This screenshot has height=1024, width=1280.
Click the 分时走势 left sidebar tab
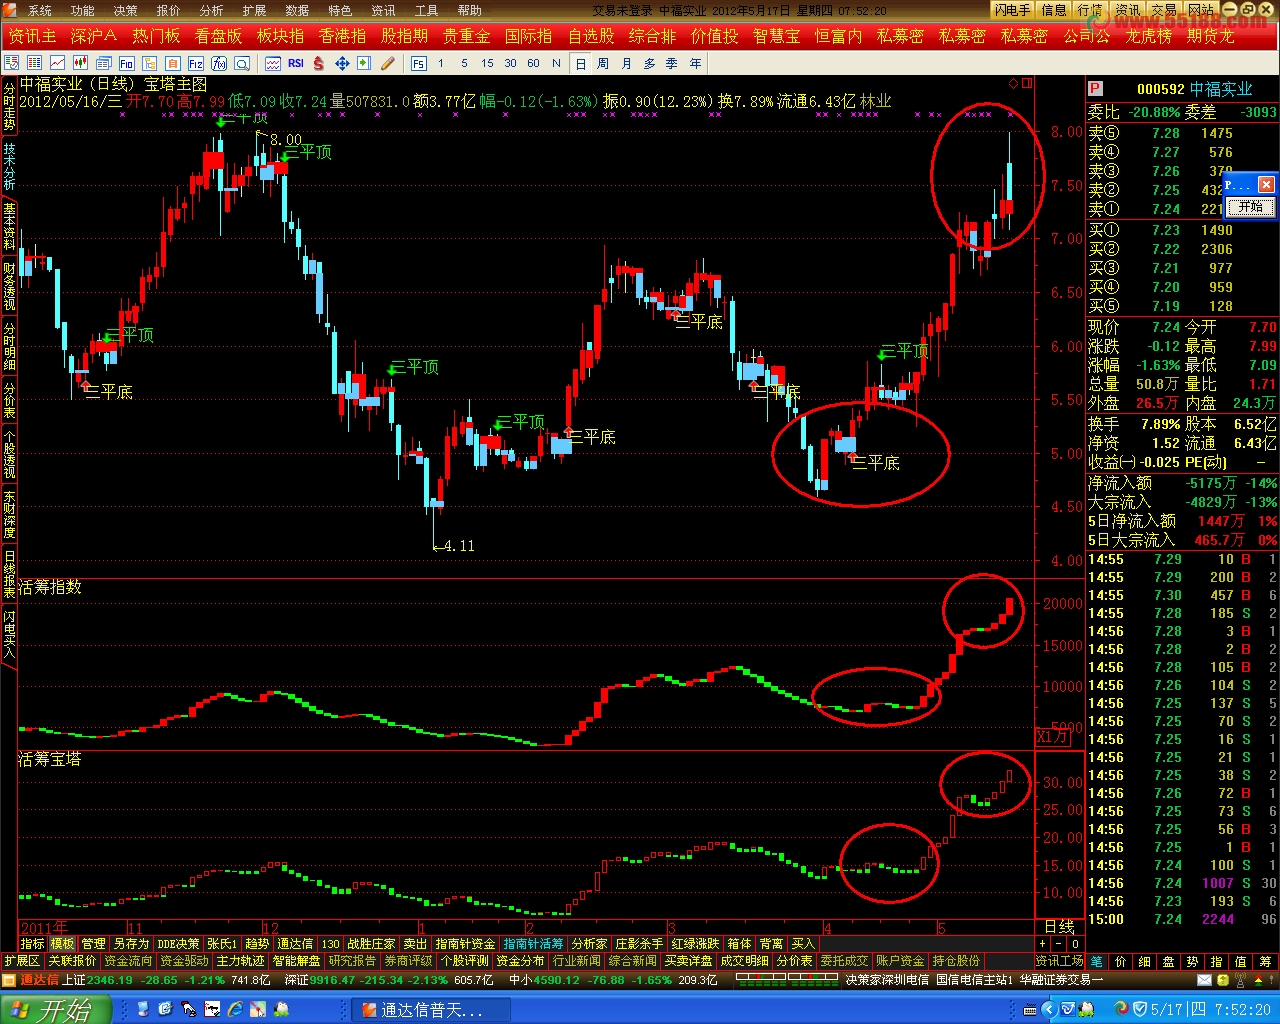[x=9, y=108]
